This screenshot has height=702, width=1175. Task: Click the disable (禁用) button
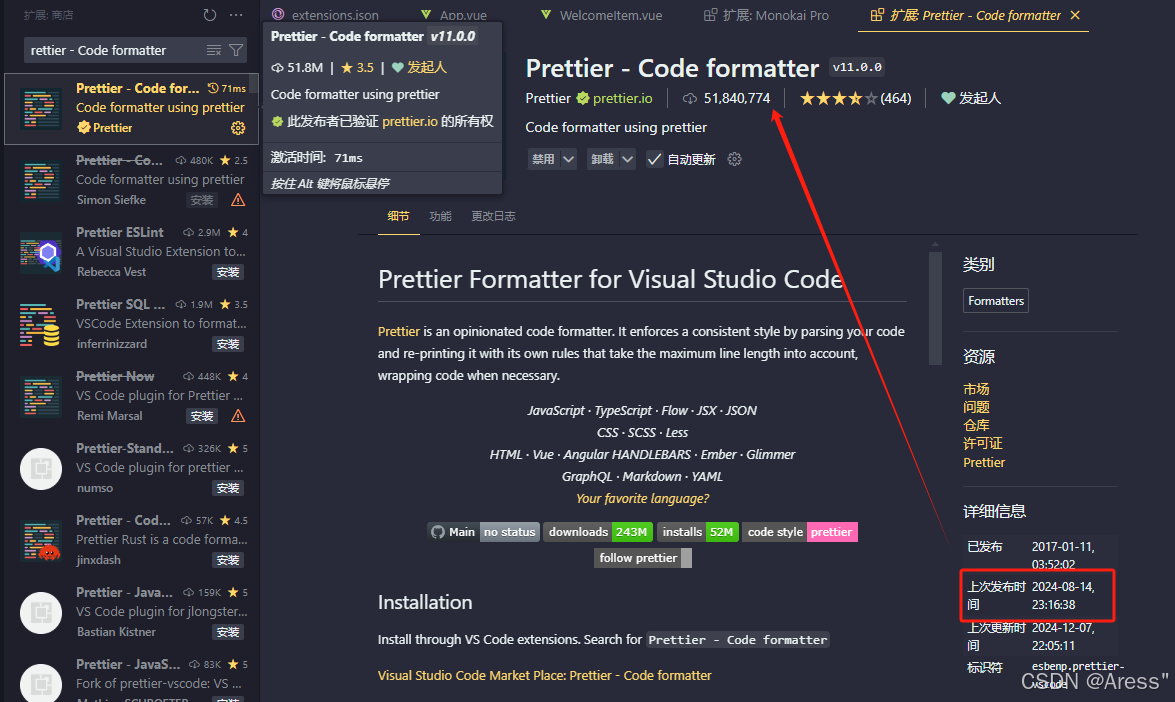tap(543, 159)
